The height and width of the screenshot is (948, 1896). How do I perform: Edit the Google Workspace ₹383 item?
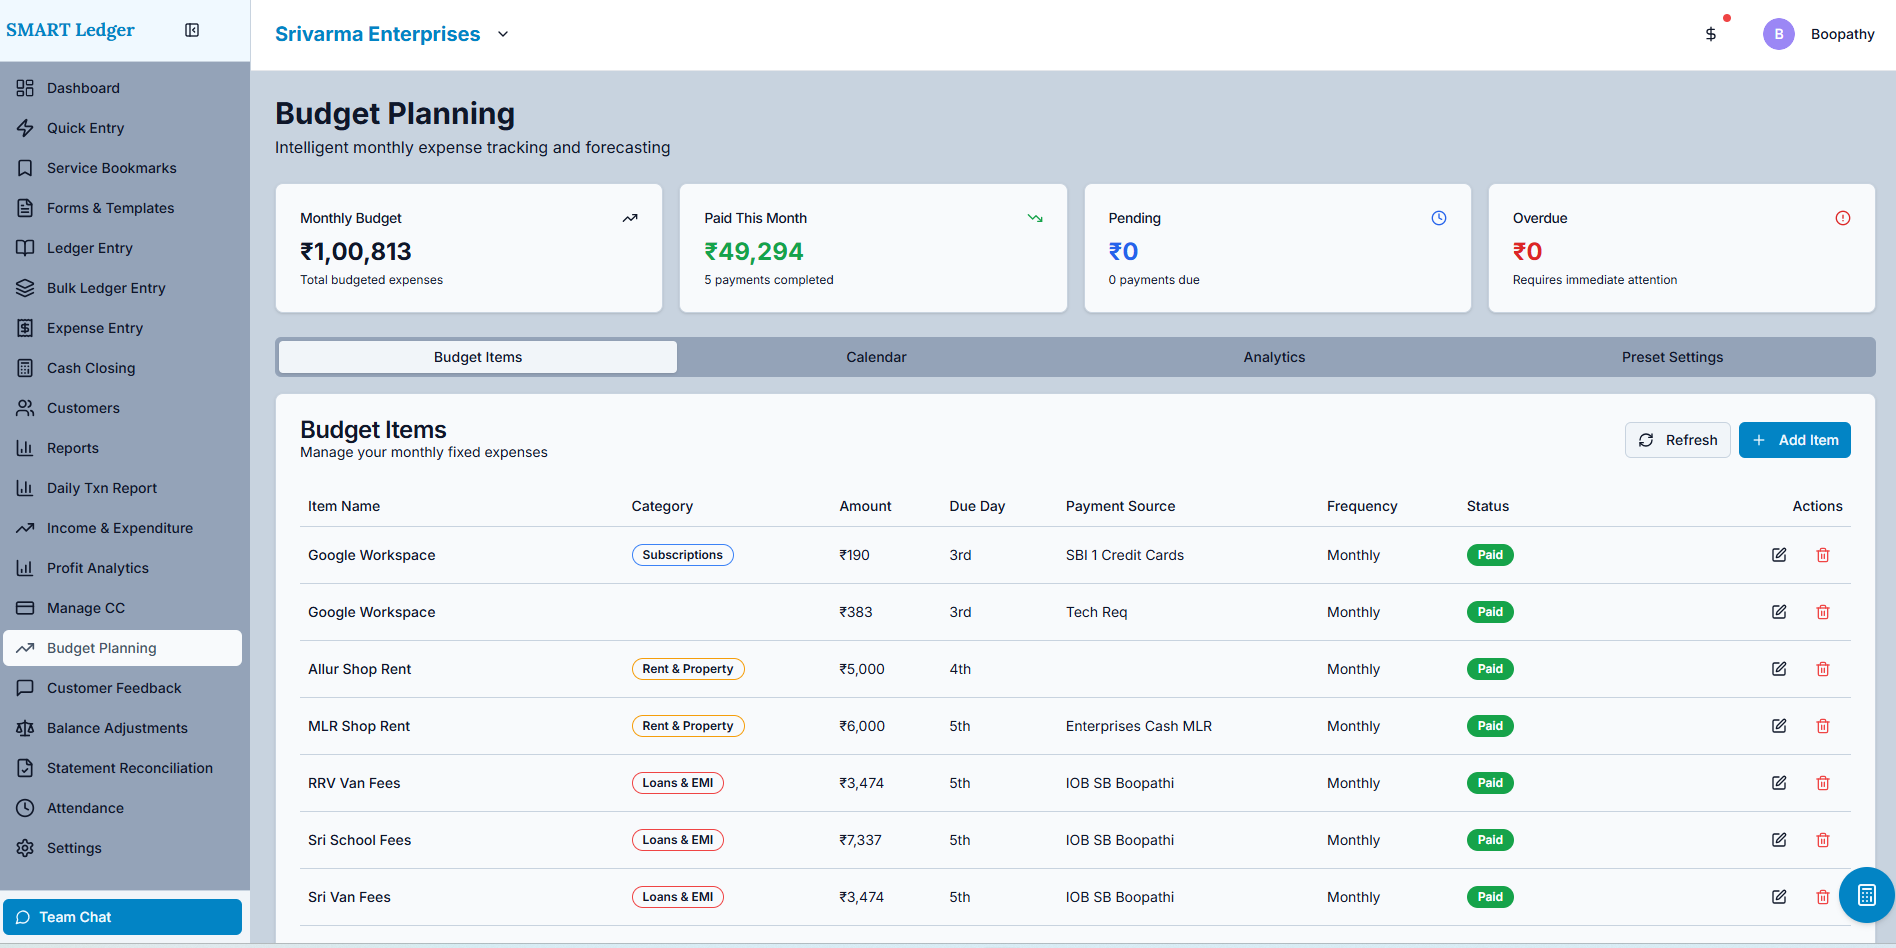pyautogui.click(x=1779, y=612)
